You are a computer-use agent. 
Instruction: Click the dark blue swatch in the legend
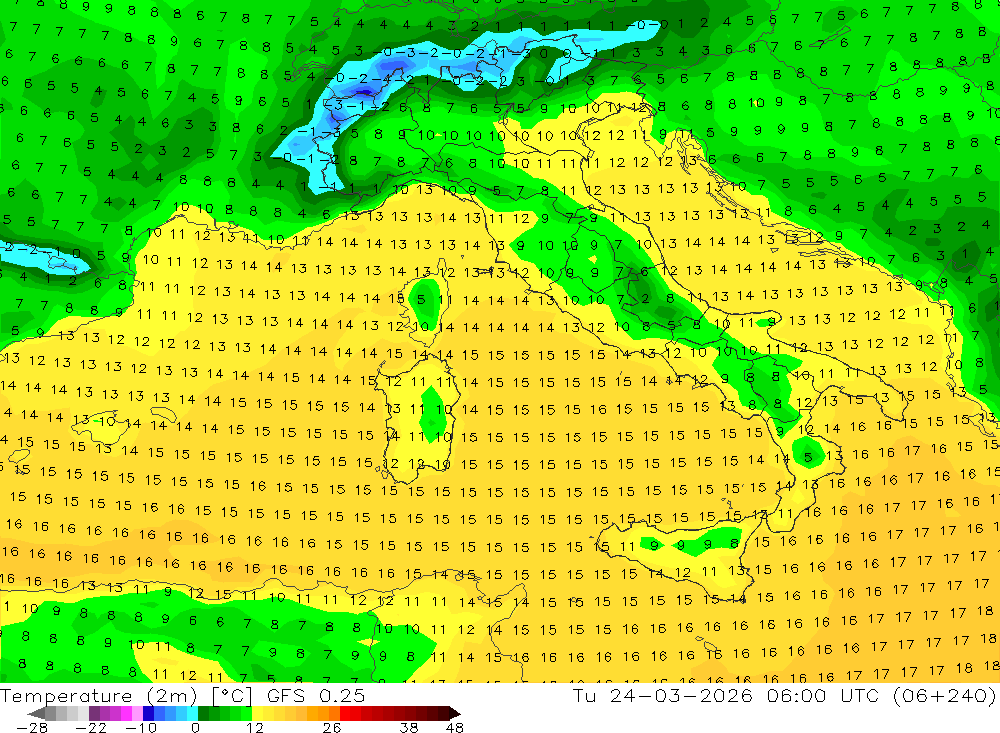coord(148,714)
